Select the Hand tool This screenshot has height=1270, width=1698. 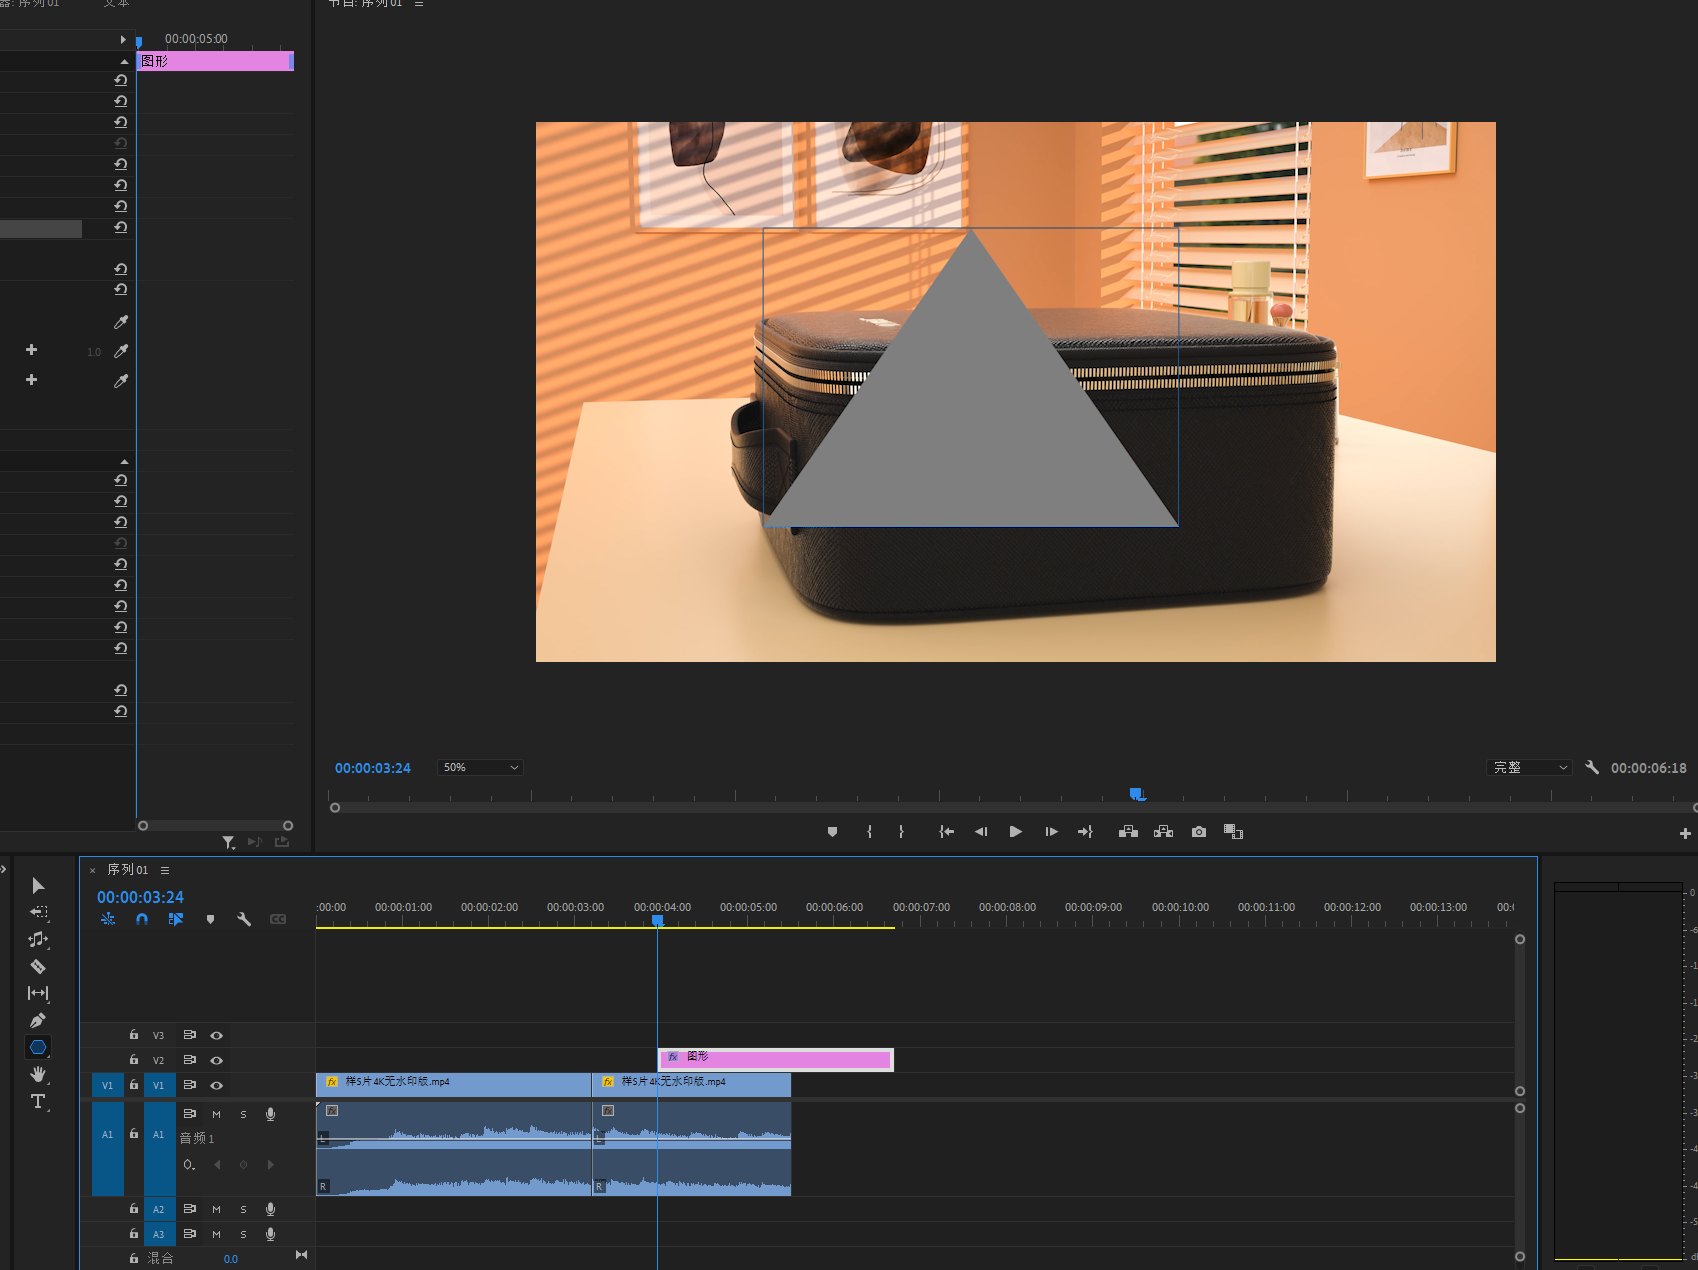[x=38, y=1074]
